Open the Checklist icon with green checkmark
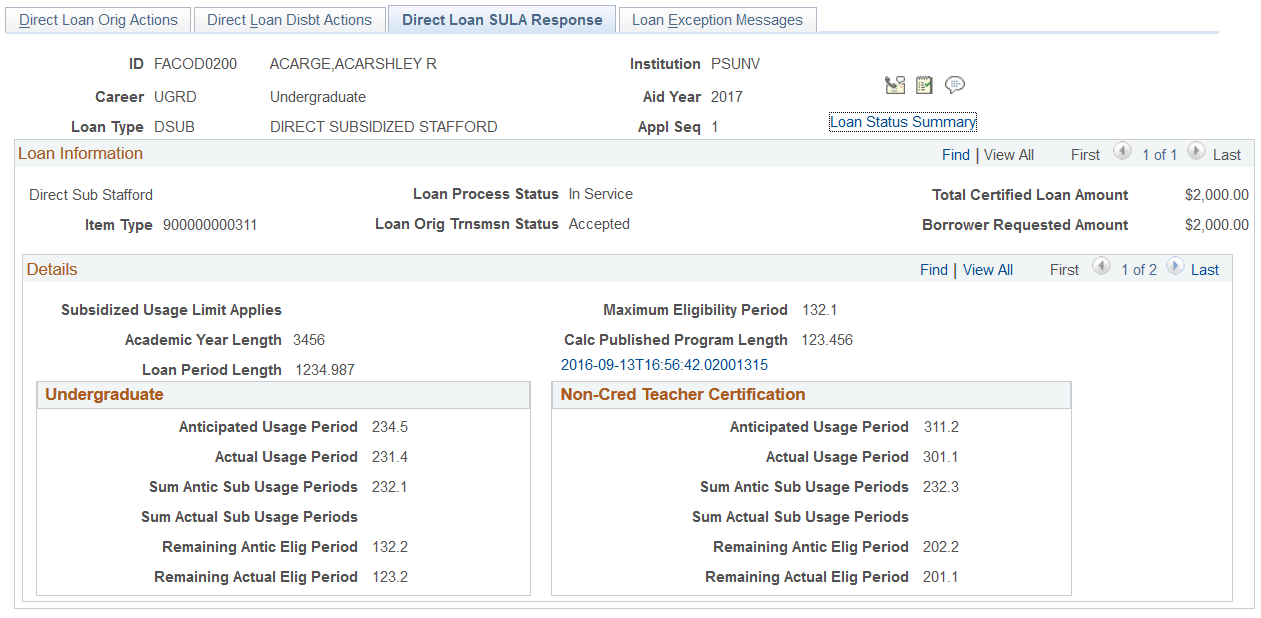The height and width of the screenshot is (618, 1261). pos(924,85)
